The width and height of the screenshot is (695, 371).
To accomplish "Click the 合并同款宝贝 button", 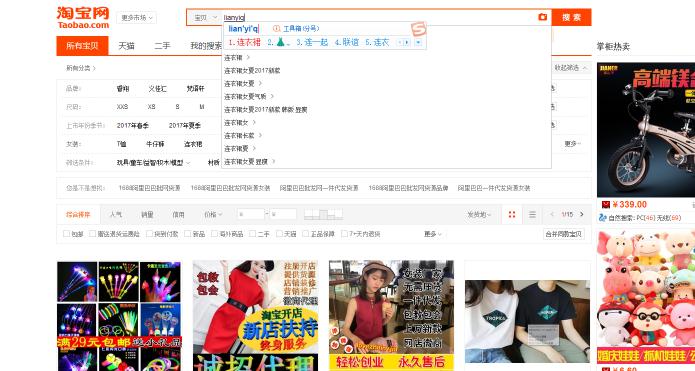I will [x=563, y=234].
